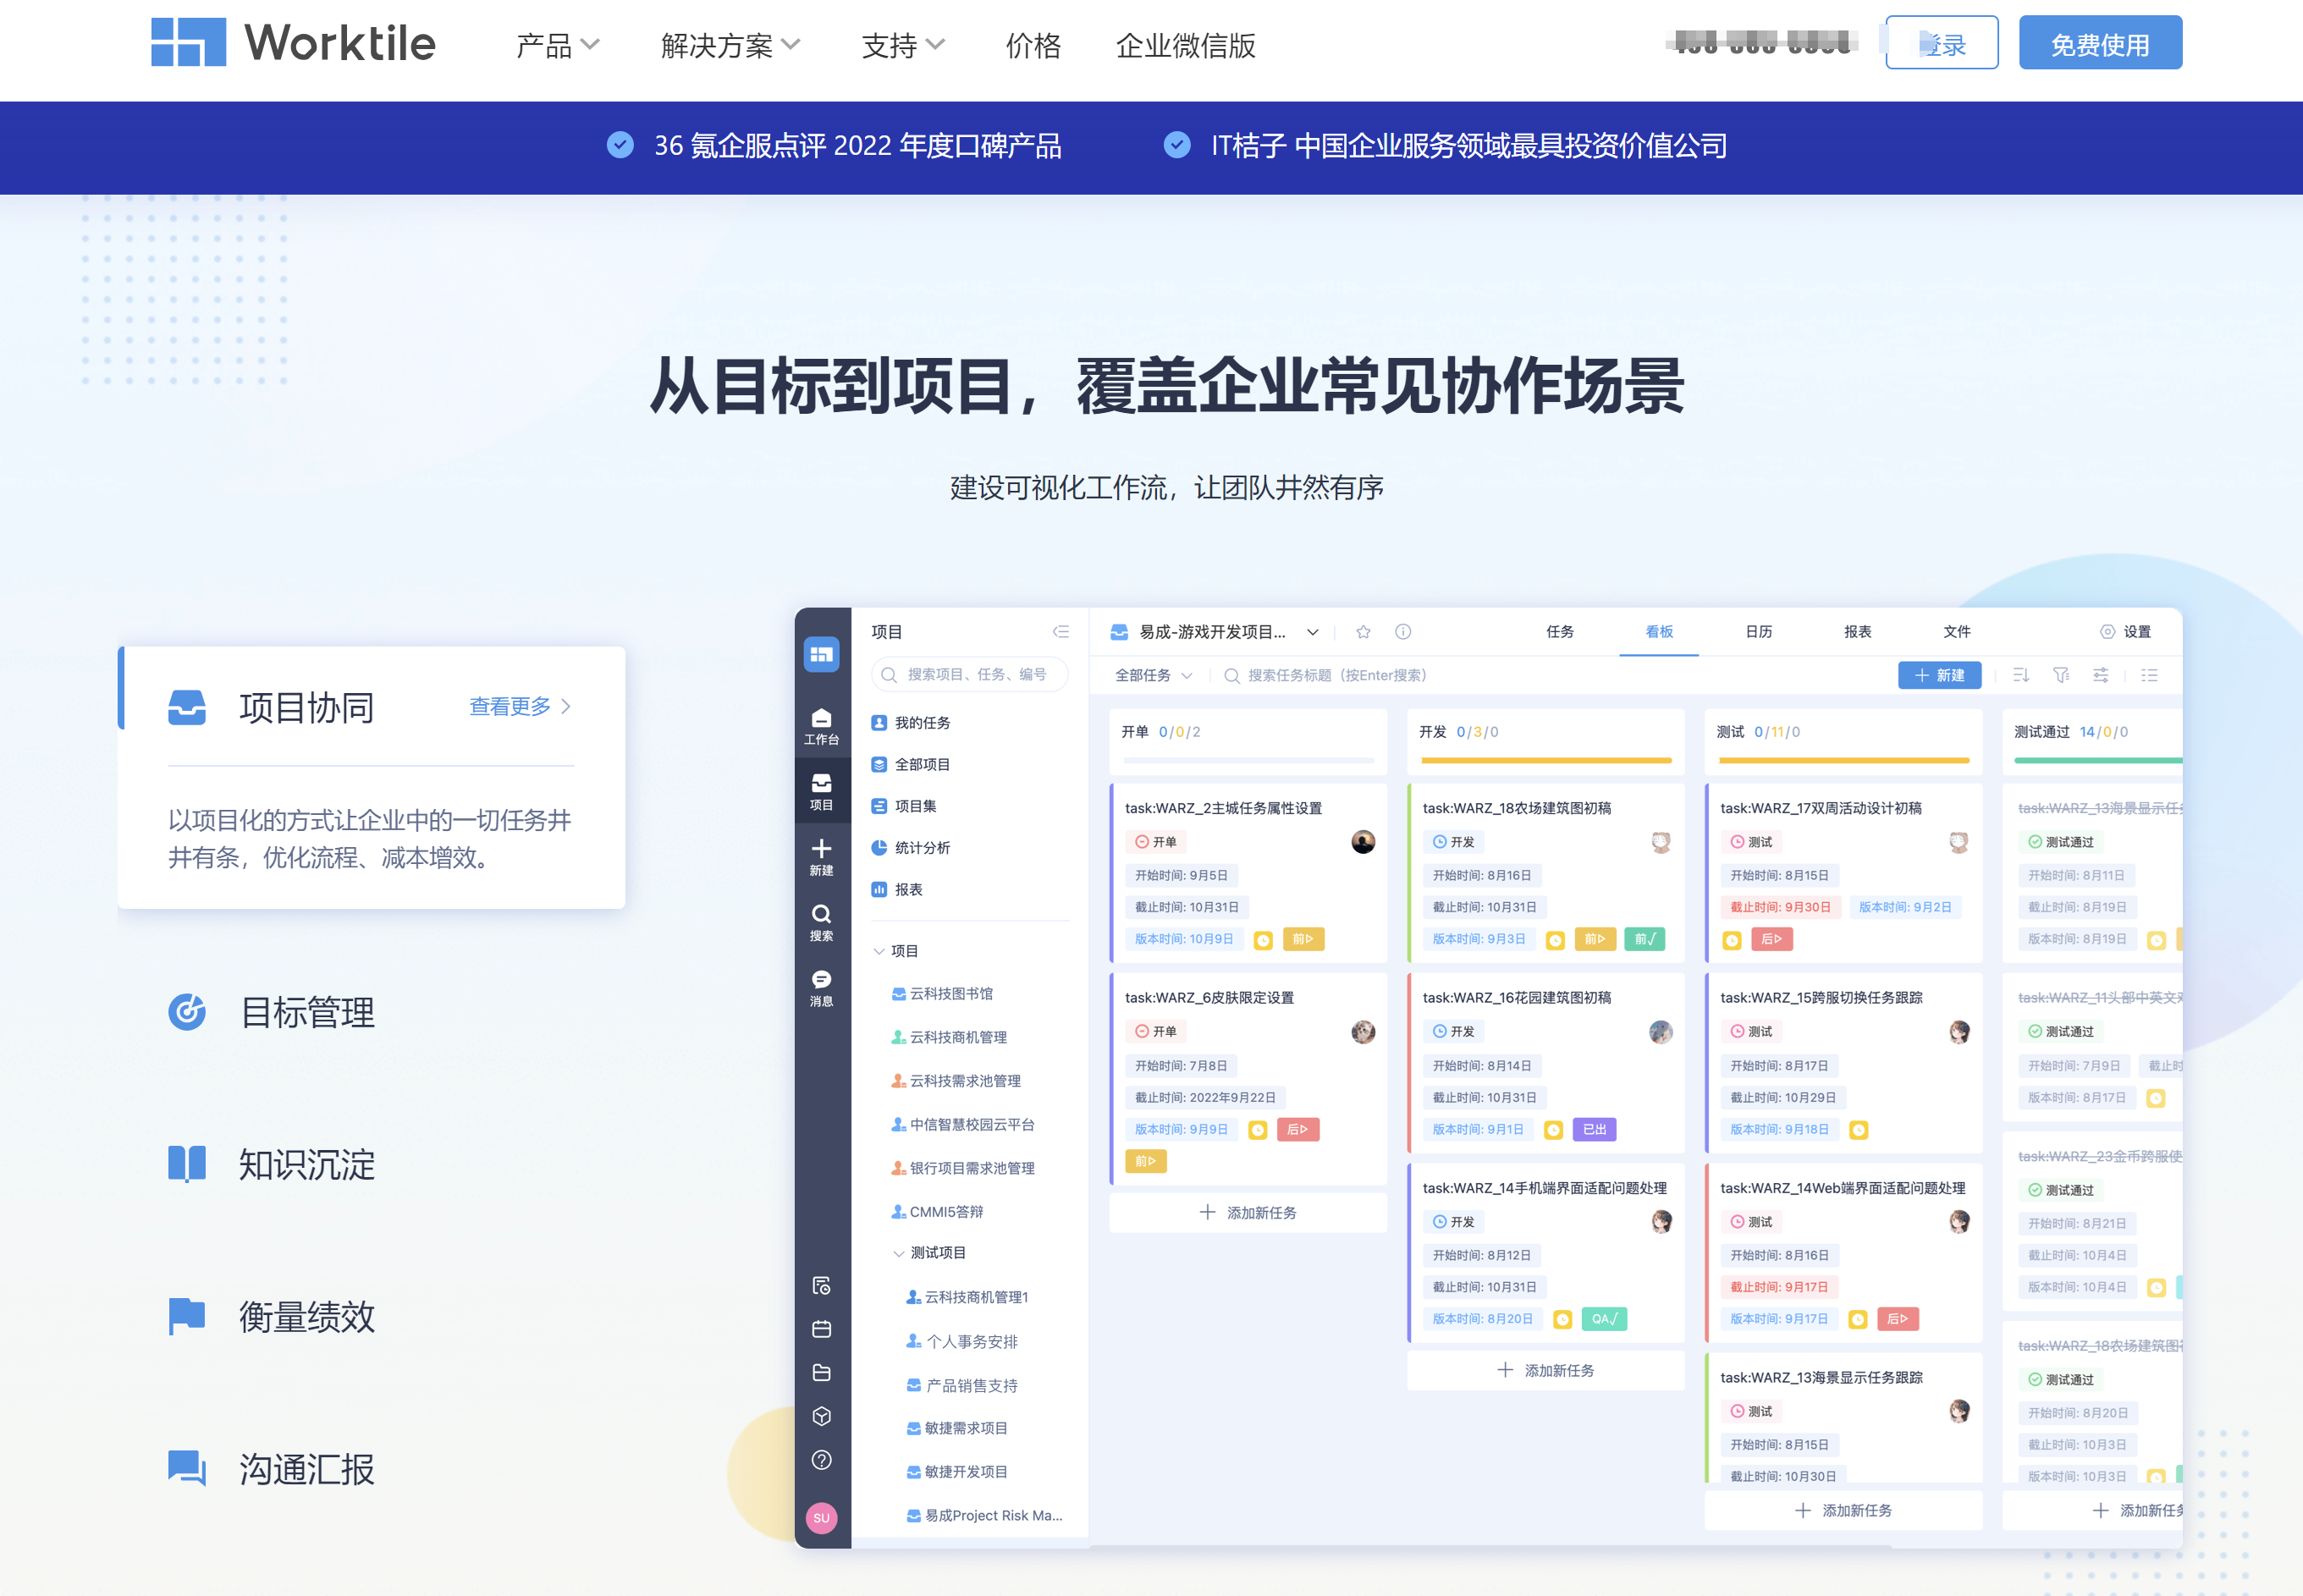Click the folder icon in the dark sidebar
This screenshot has width=2303, height=1596.
pyautogui.click(x=821, y=1373)
